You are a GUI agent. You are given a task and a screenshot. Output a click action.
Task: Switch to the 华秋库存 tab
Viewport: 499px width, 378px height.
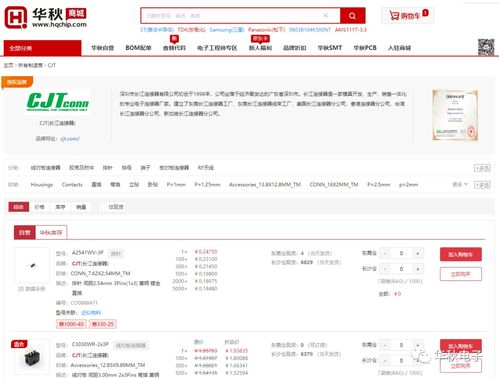coord(51,232)
